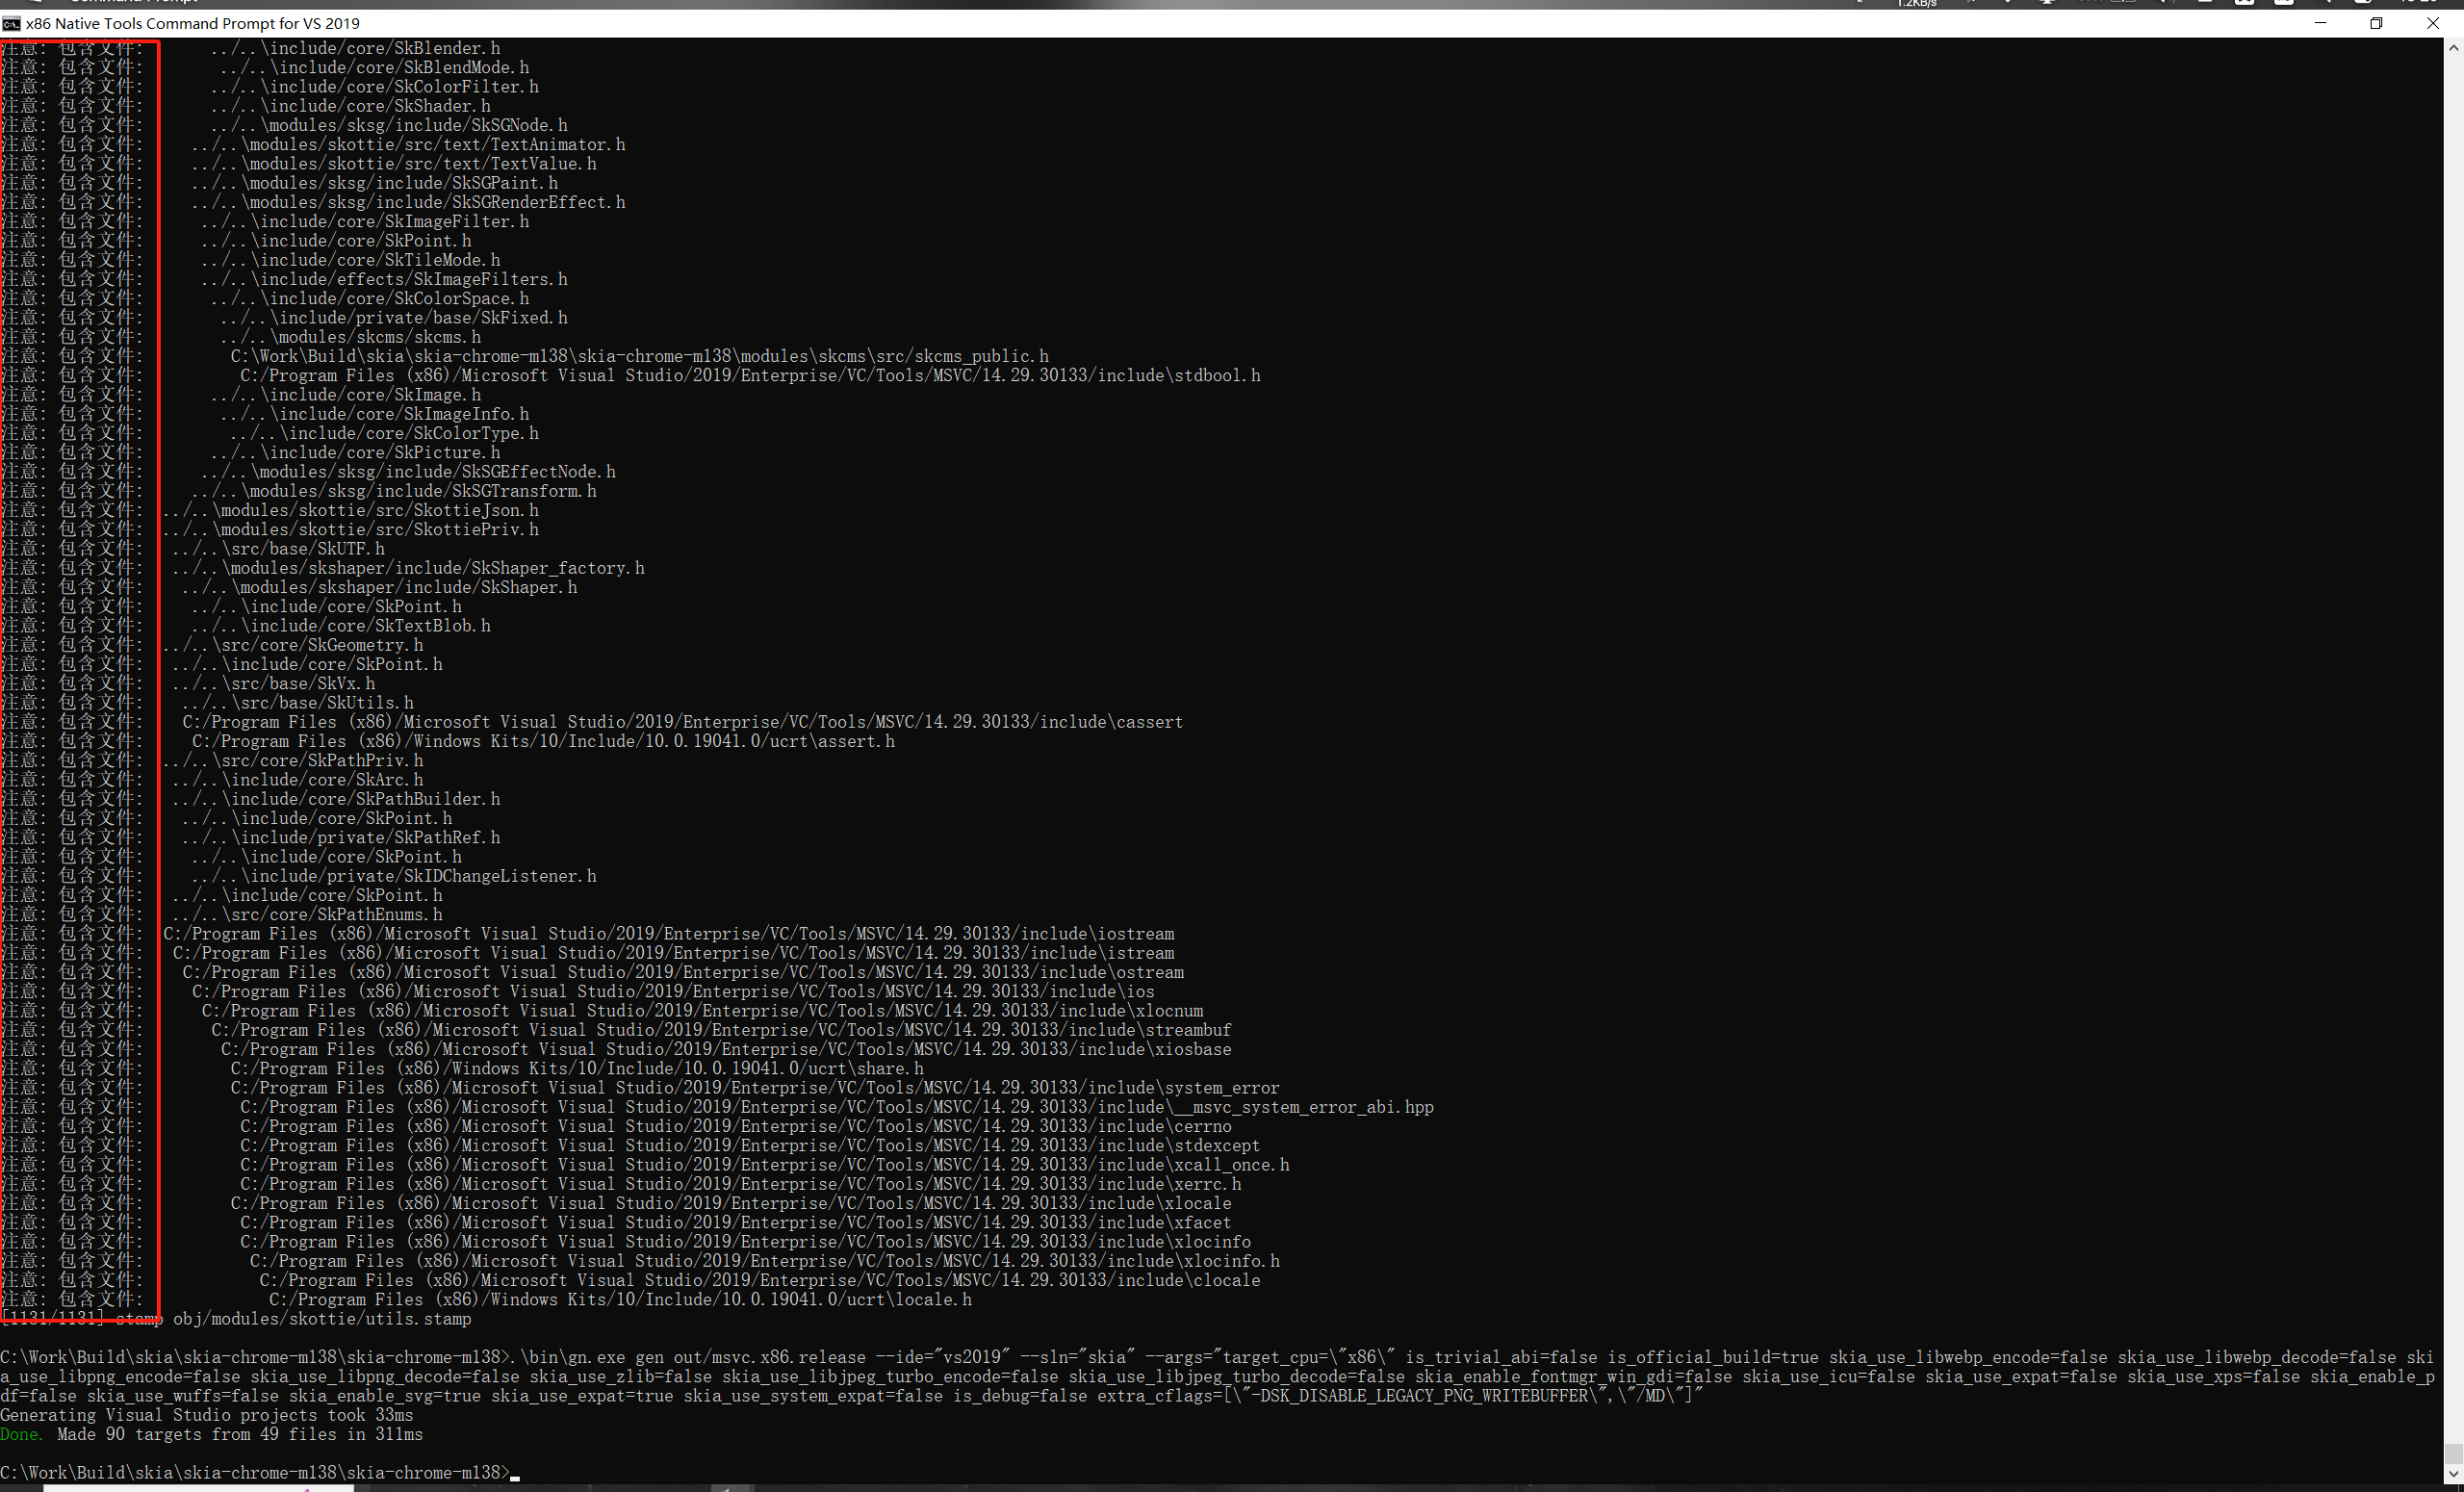Image resolution: width=2464 pixels, height=1492 pixels.
Task: Click the SkIDChangeListener.h line
Action: pos(394,876)
